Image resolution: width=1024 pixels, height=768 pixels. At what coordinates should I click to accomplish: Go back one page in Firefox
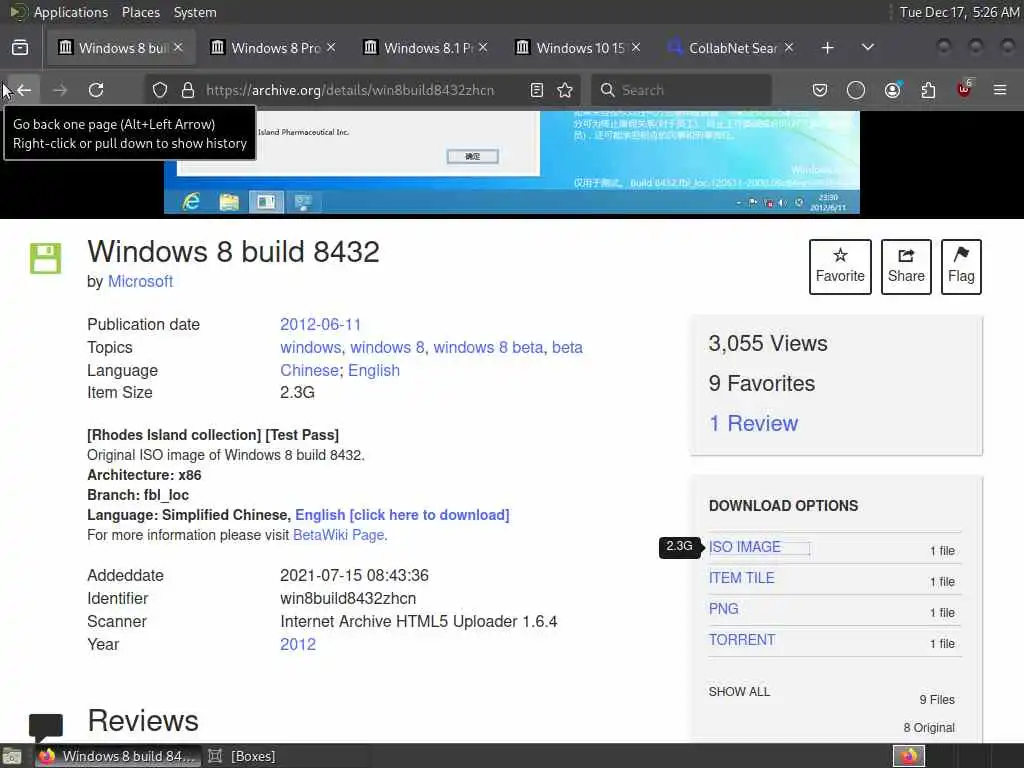[x=24, y=90]
